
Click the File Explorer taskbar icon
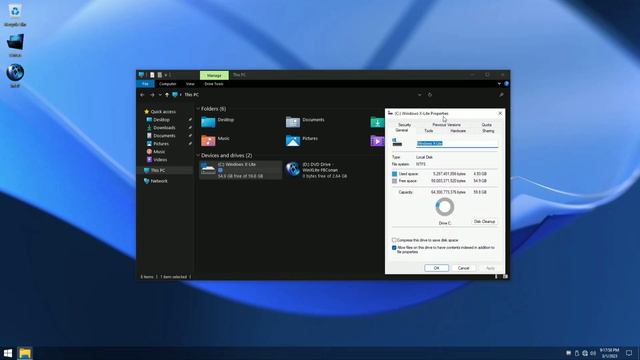coord(25,353)
